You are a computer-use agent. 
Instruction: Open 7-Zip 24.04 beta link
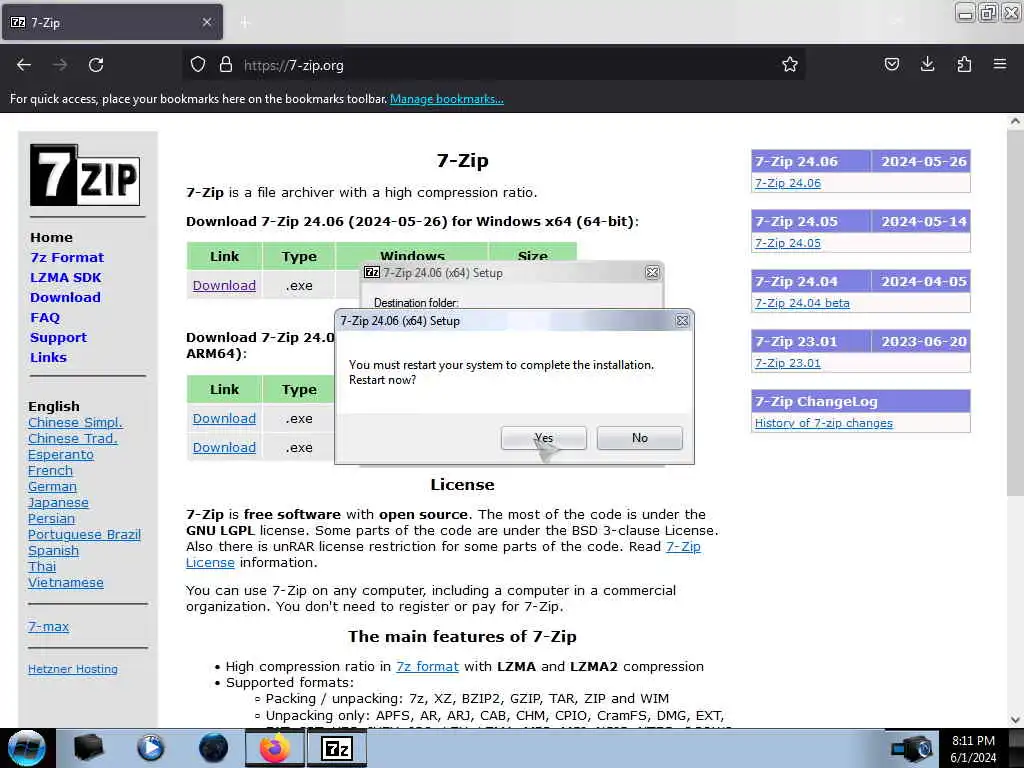(802, 303)
